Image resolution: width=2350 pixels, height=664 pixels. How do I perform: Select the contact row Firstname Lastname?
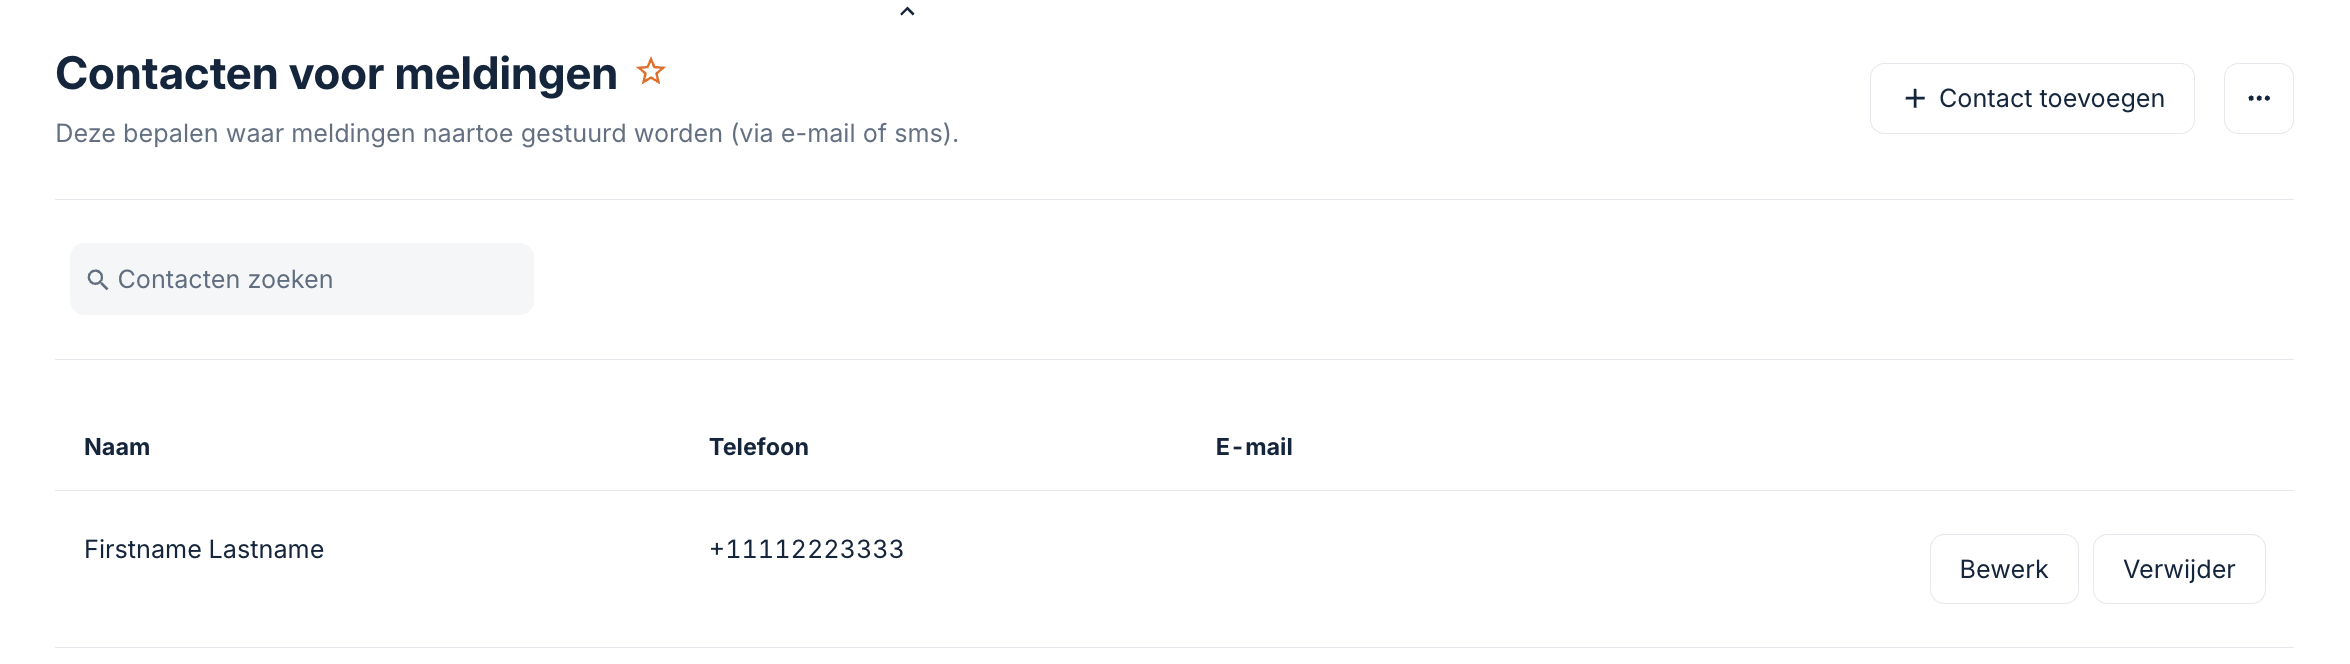[x=204, y=549]
